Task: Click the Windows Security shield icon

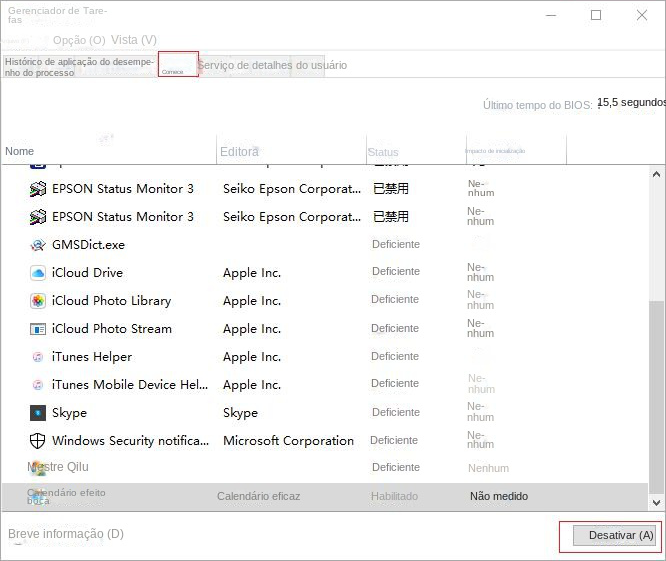Action: (38, 441)
